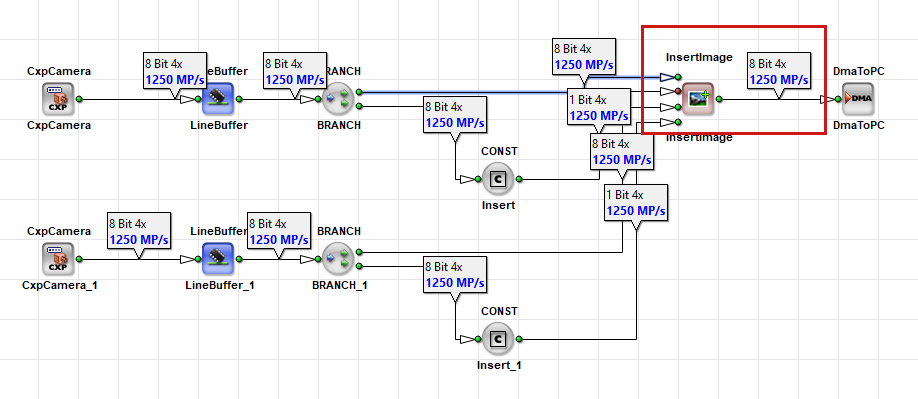Click the LineBuffer_1 operator icon
Screen dimensions: 918x399
pos(218,259)
